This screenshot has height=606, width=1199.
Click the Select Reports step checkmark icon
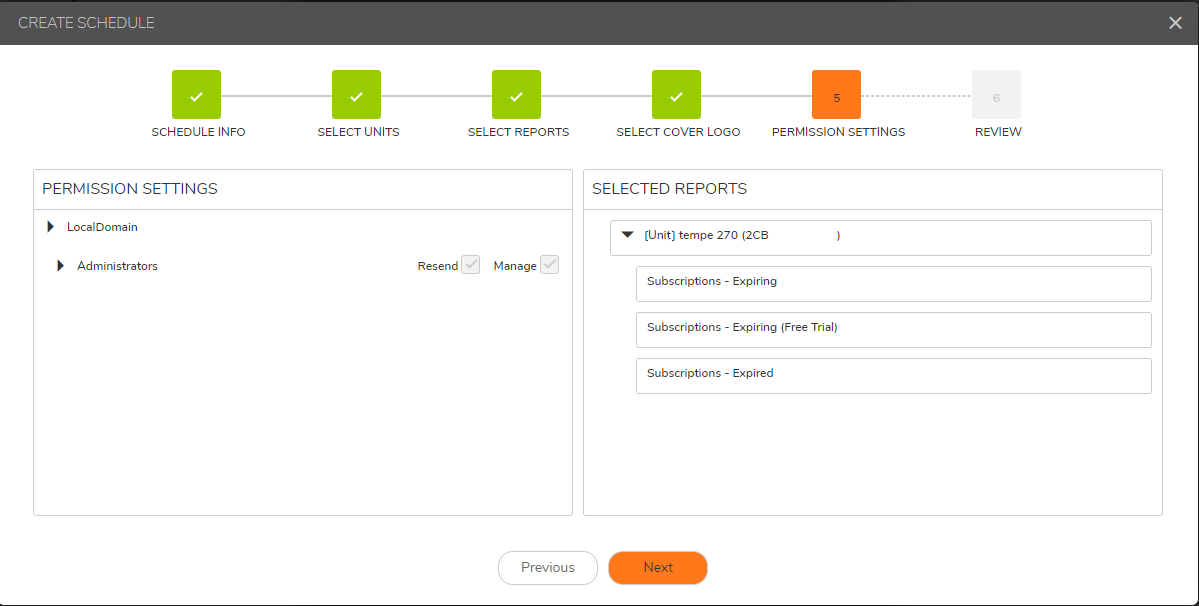(516, 95)
